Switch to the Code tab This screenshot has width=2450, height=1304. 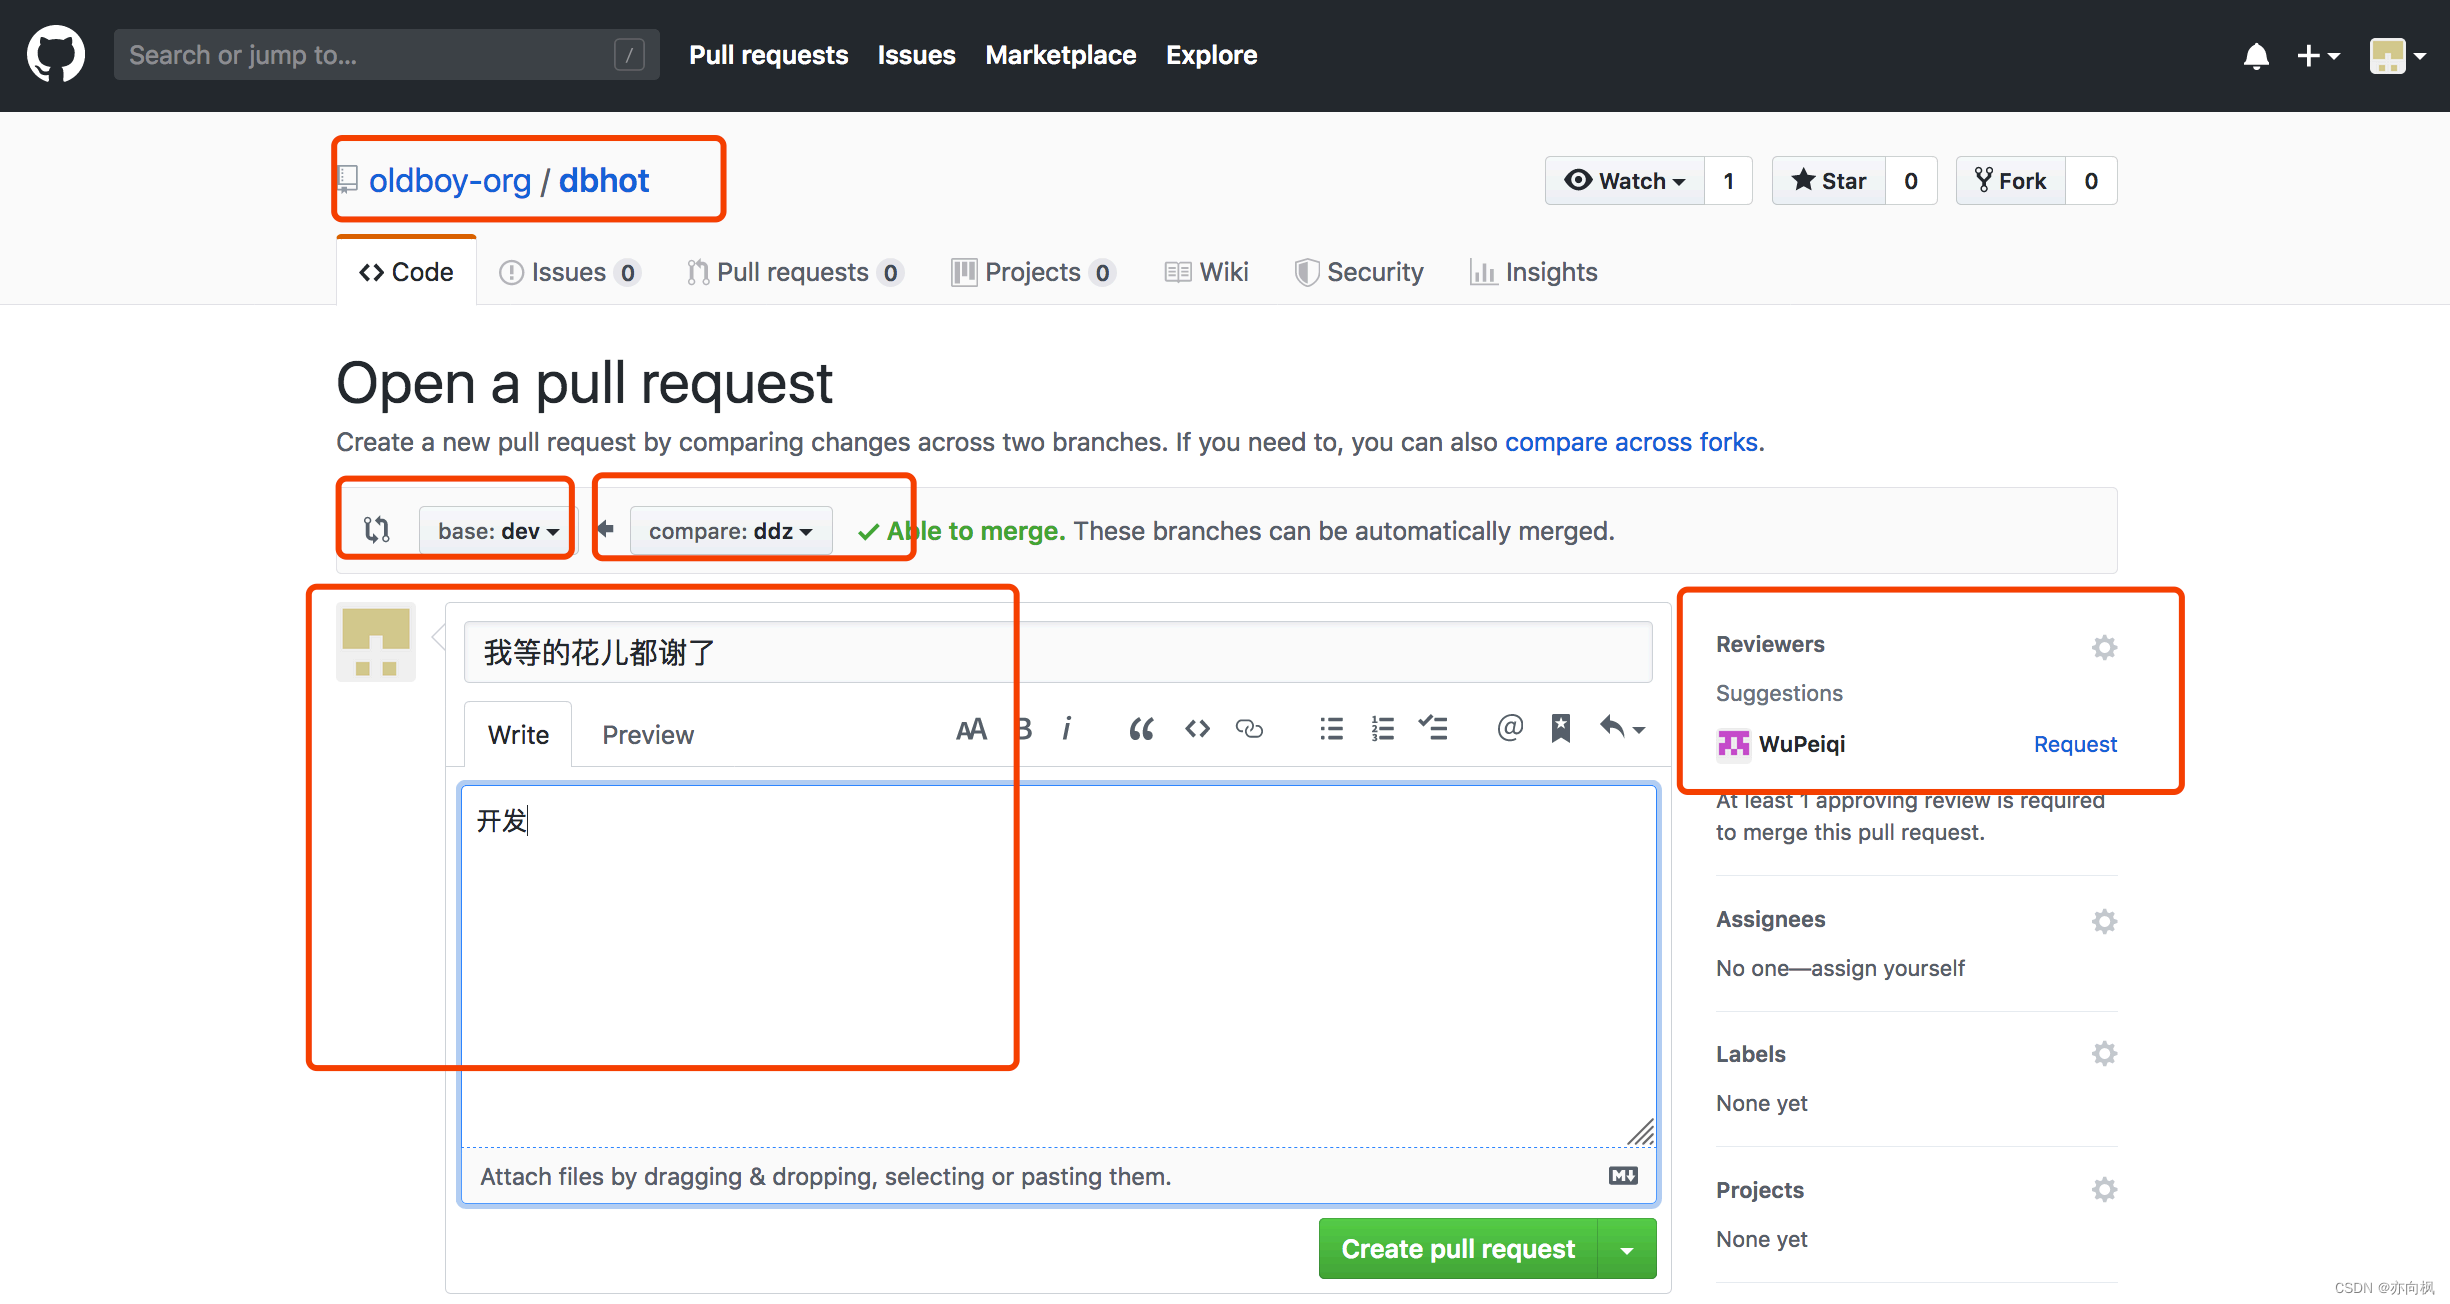click(406, 272)
